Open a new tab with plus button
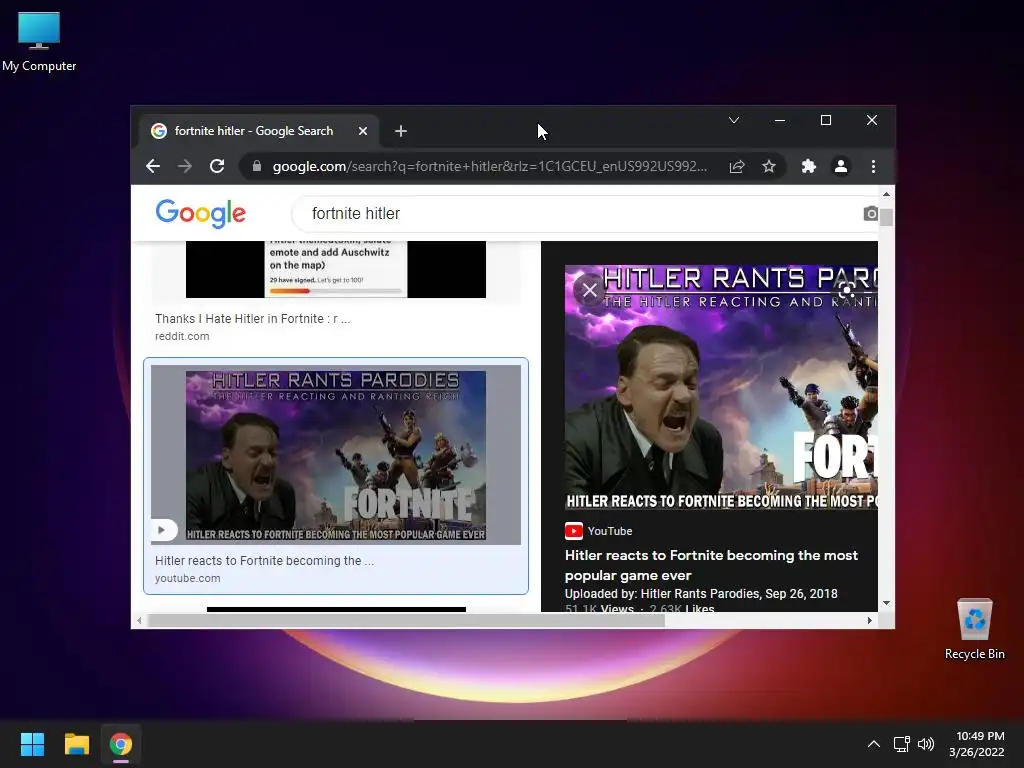The image size is (1024, 768). click(x=401, y=131)
